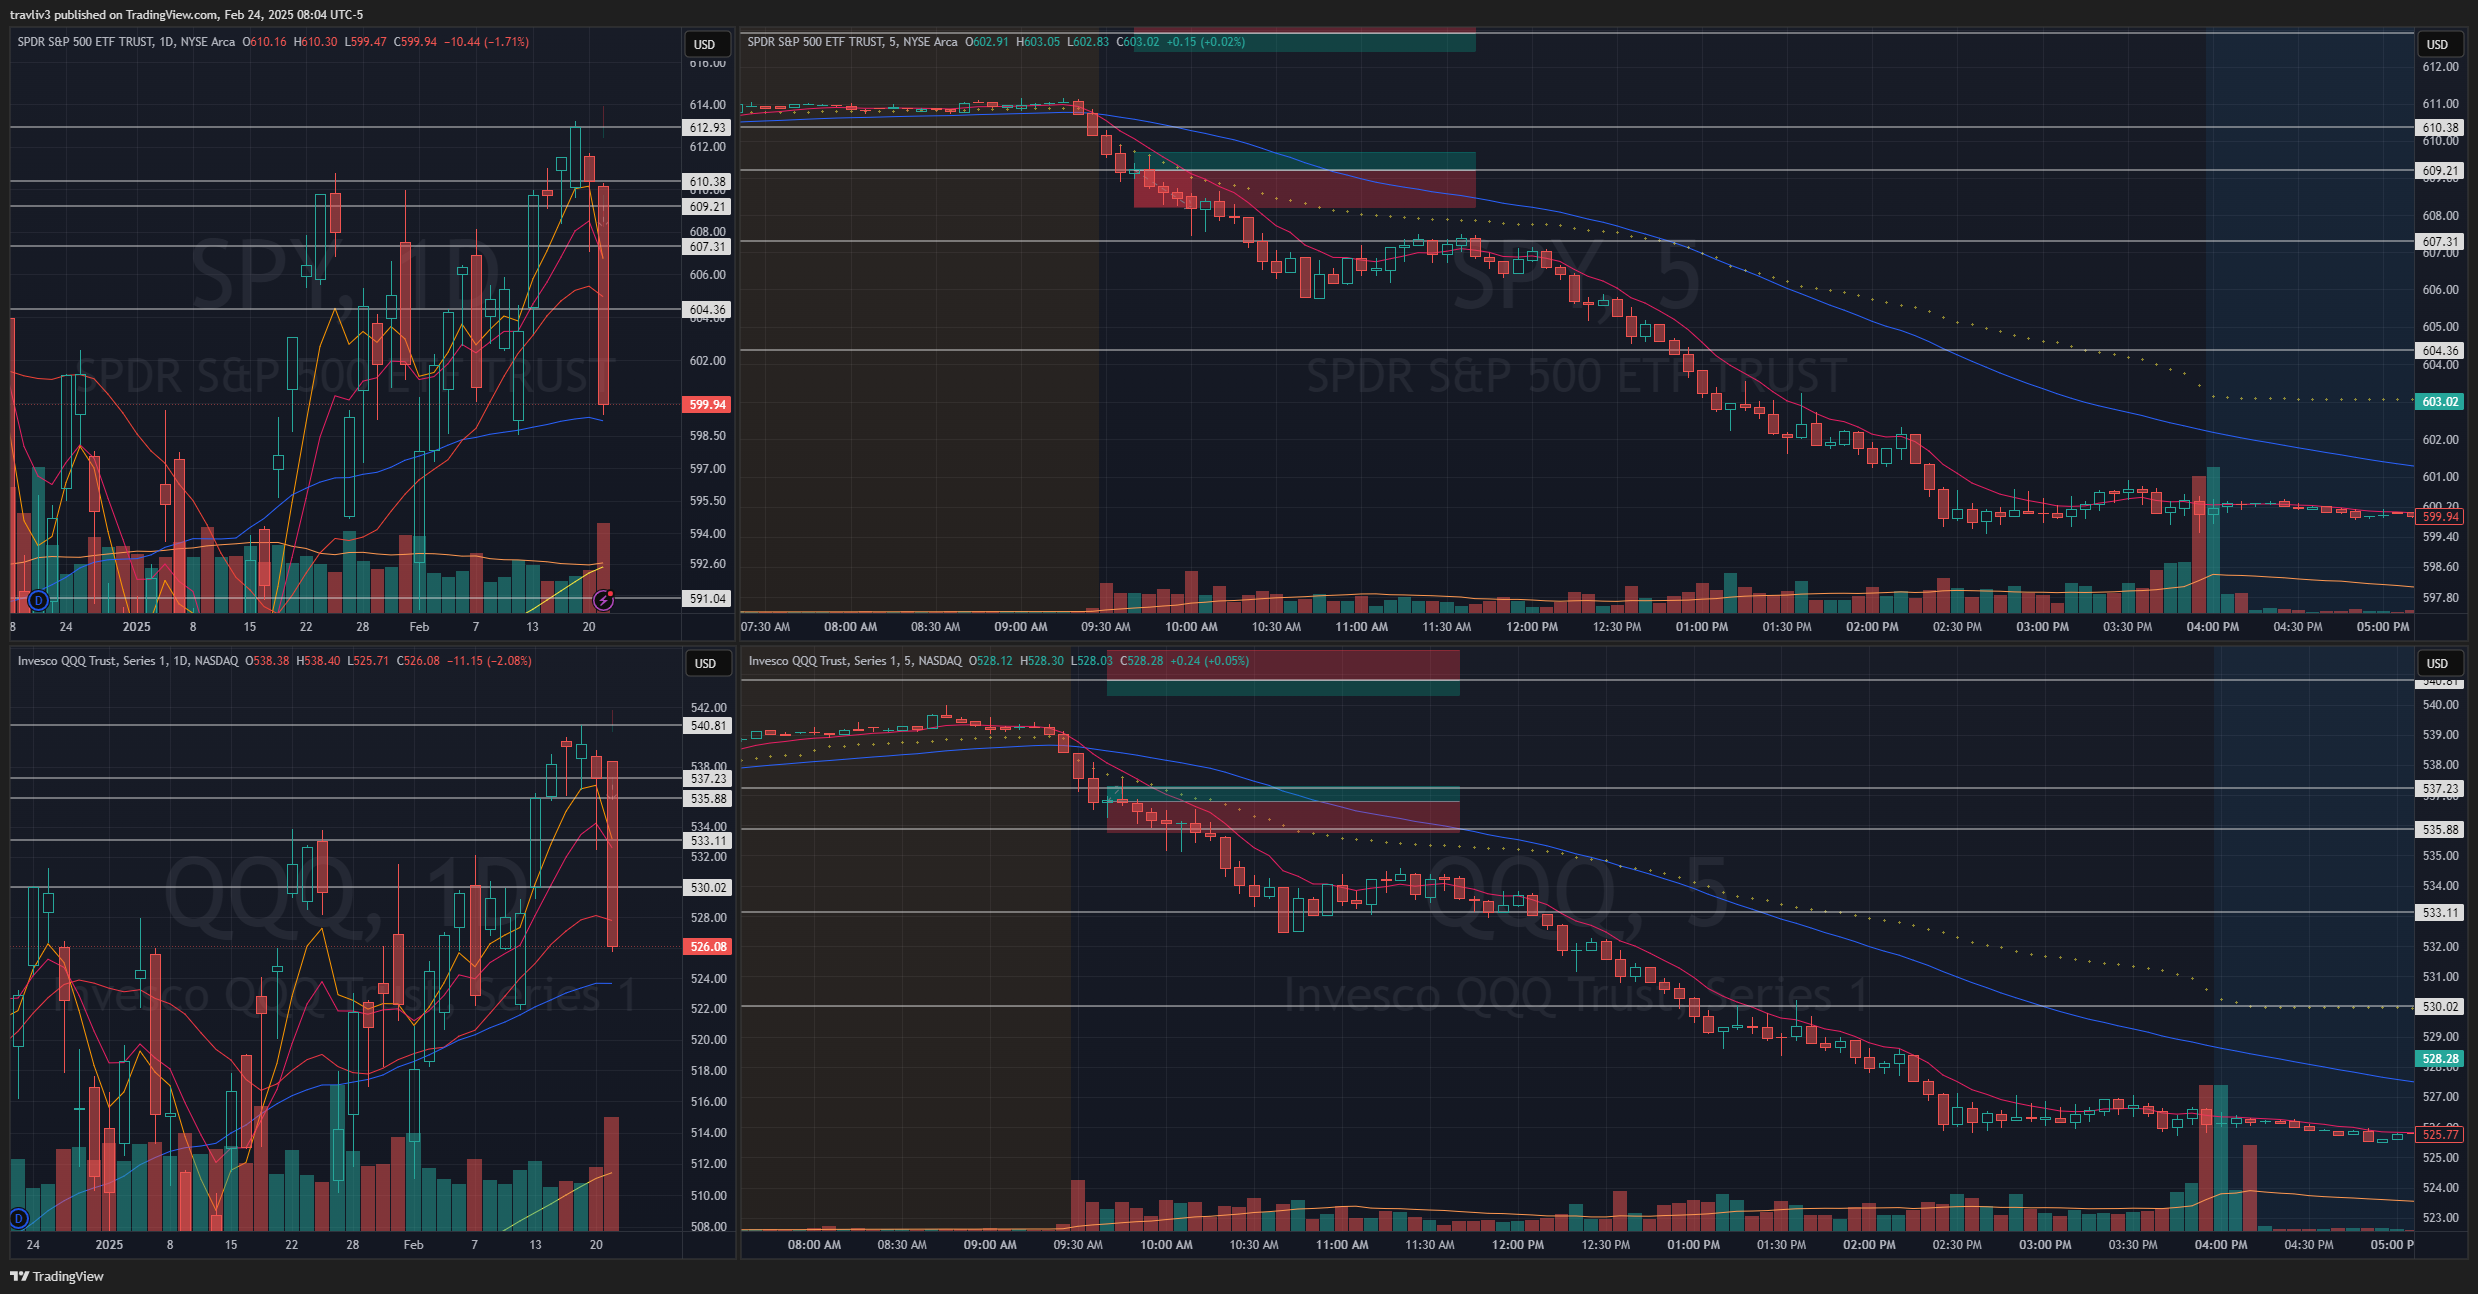Viewport: 2478px width, 1294px height.
Task: Open USD currency selector on SPY 5-minute chart
Action: click(2437, 44)
